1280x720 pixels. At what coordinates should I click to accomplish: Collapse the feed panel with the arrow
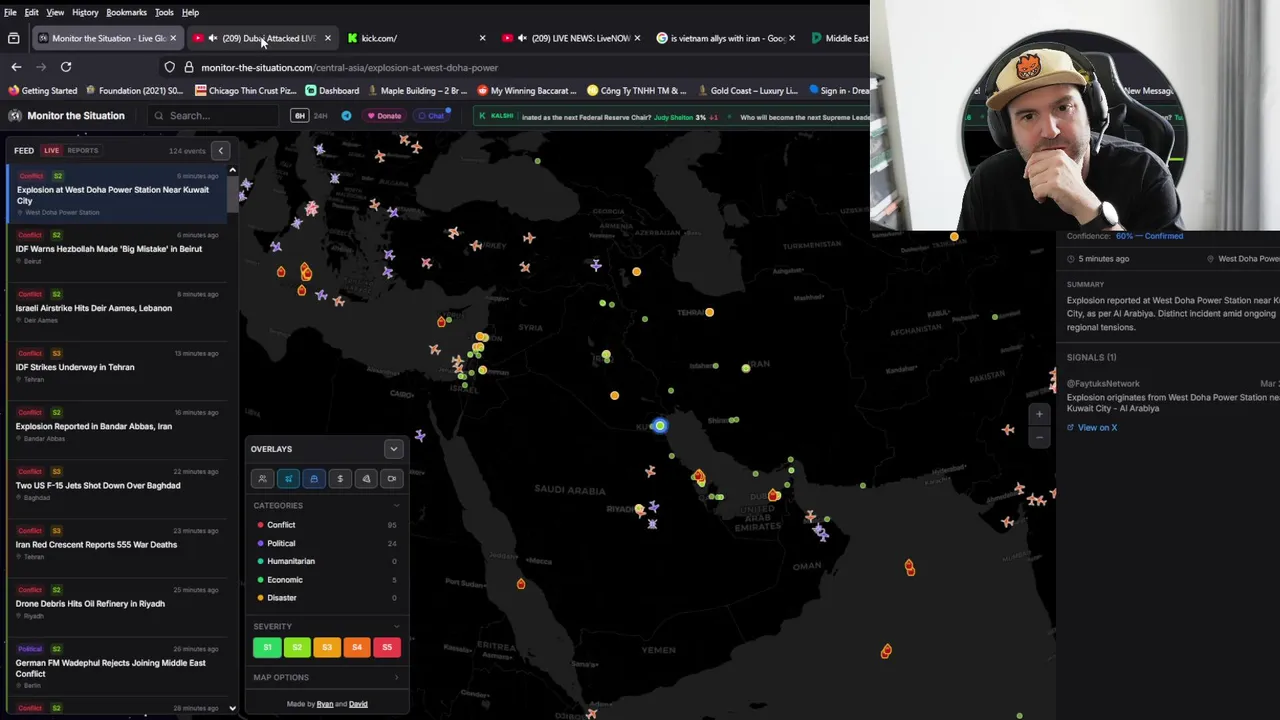(x=221, y=151)
